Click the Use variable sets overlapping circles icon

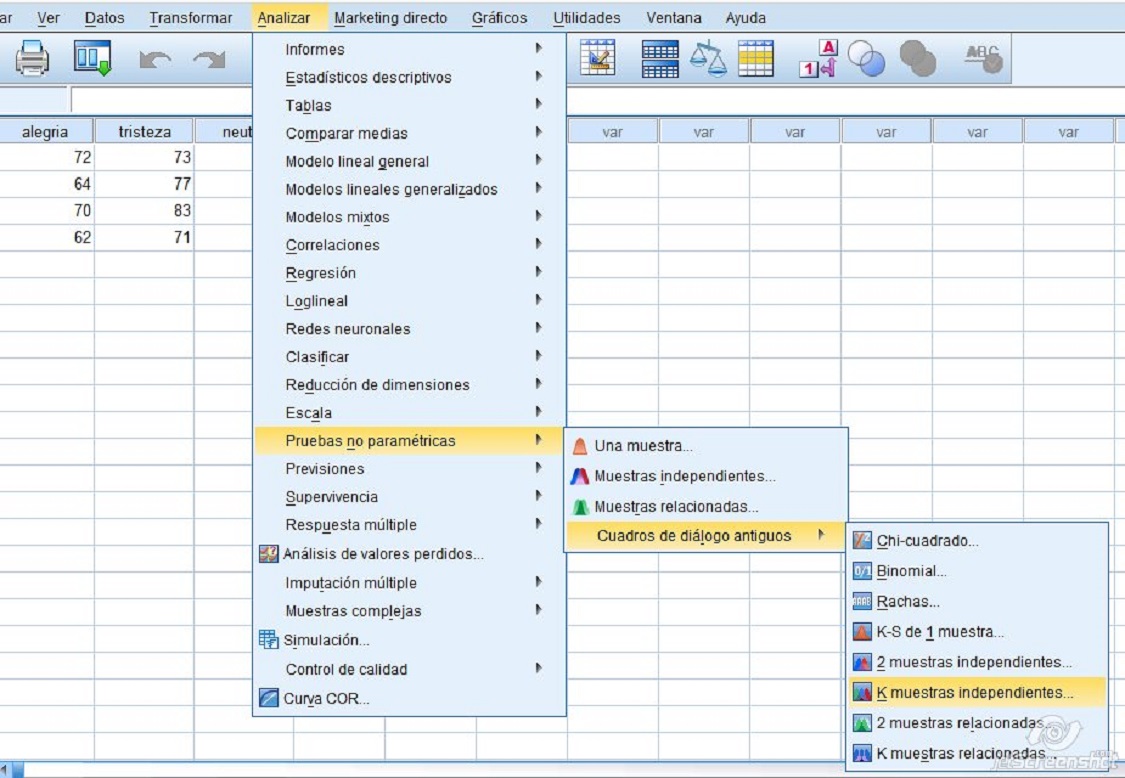(x=866, y=58)
